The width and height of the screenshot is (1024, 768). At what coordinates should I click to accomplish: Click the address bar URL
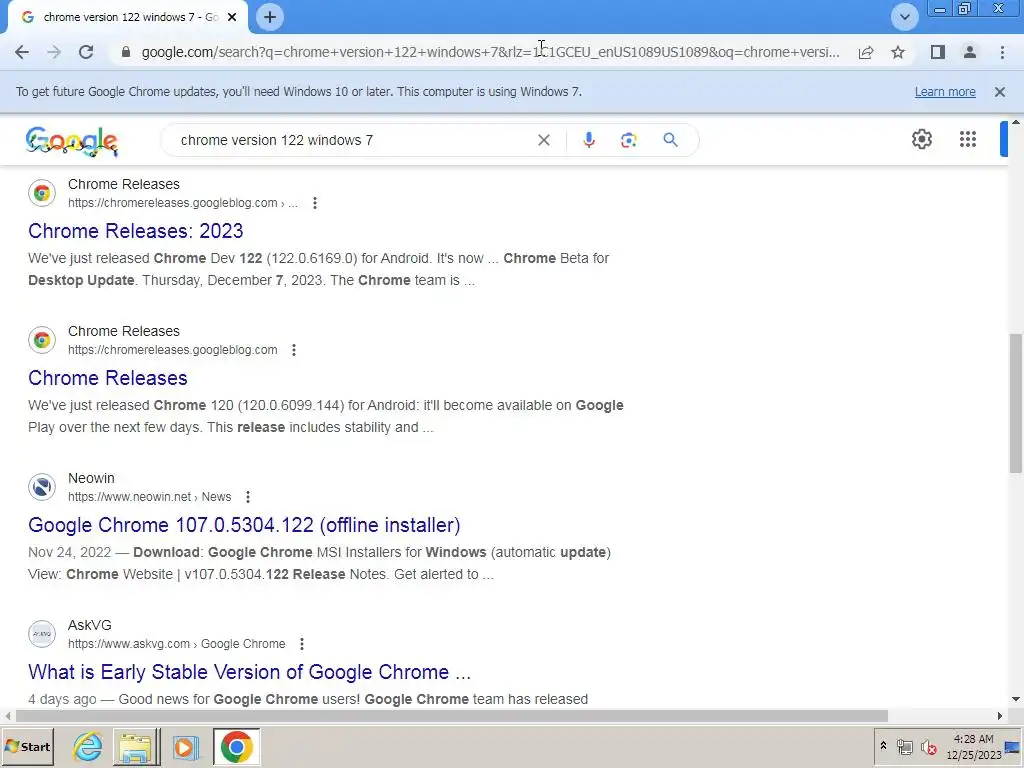click(x=490, y=52)
